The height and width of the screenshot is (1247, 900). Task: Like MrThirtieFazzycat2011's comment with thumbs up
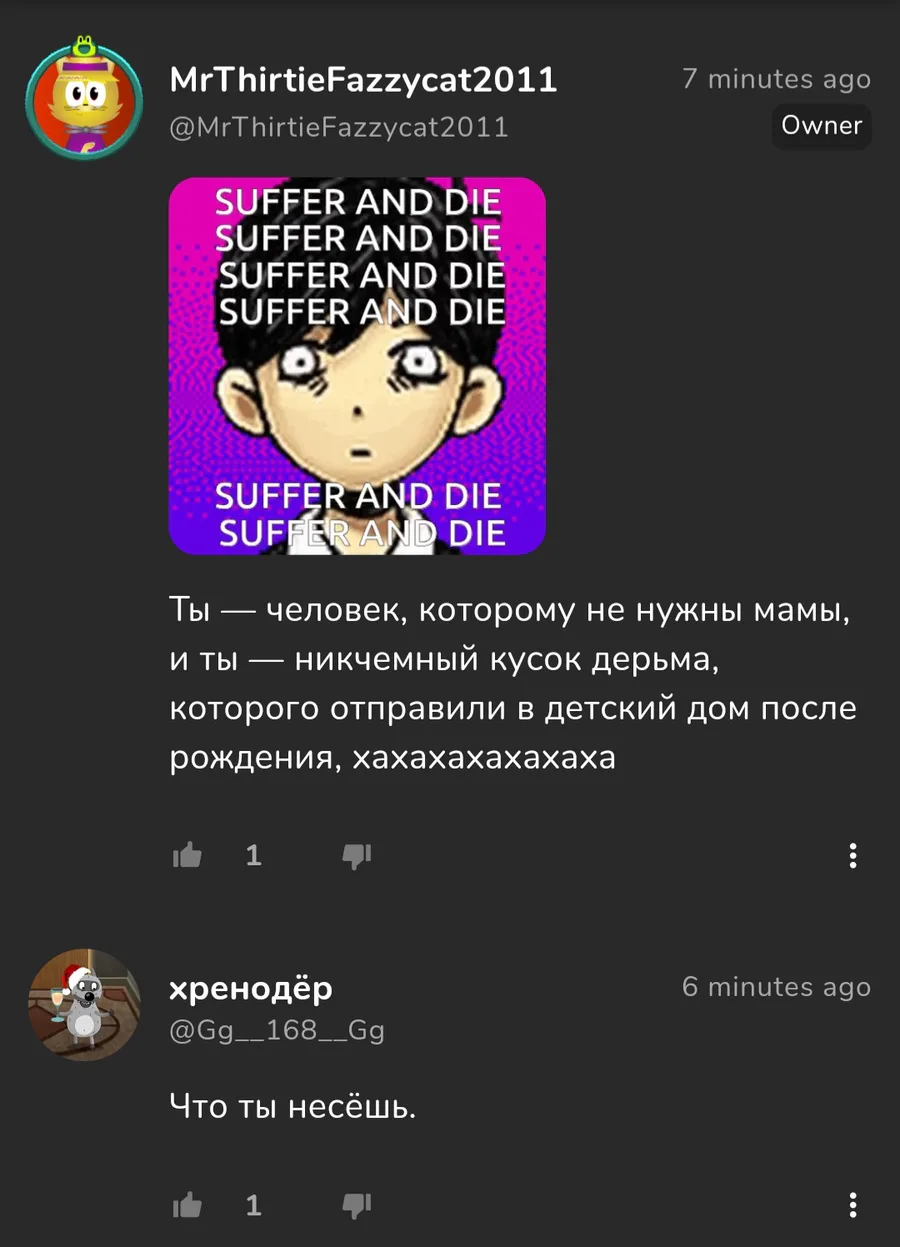pos(187,855)
